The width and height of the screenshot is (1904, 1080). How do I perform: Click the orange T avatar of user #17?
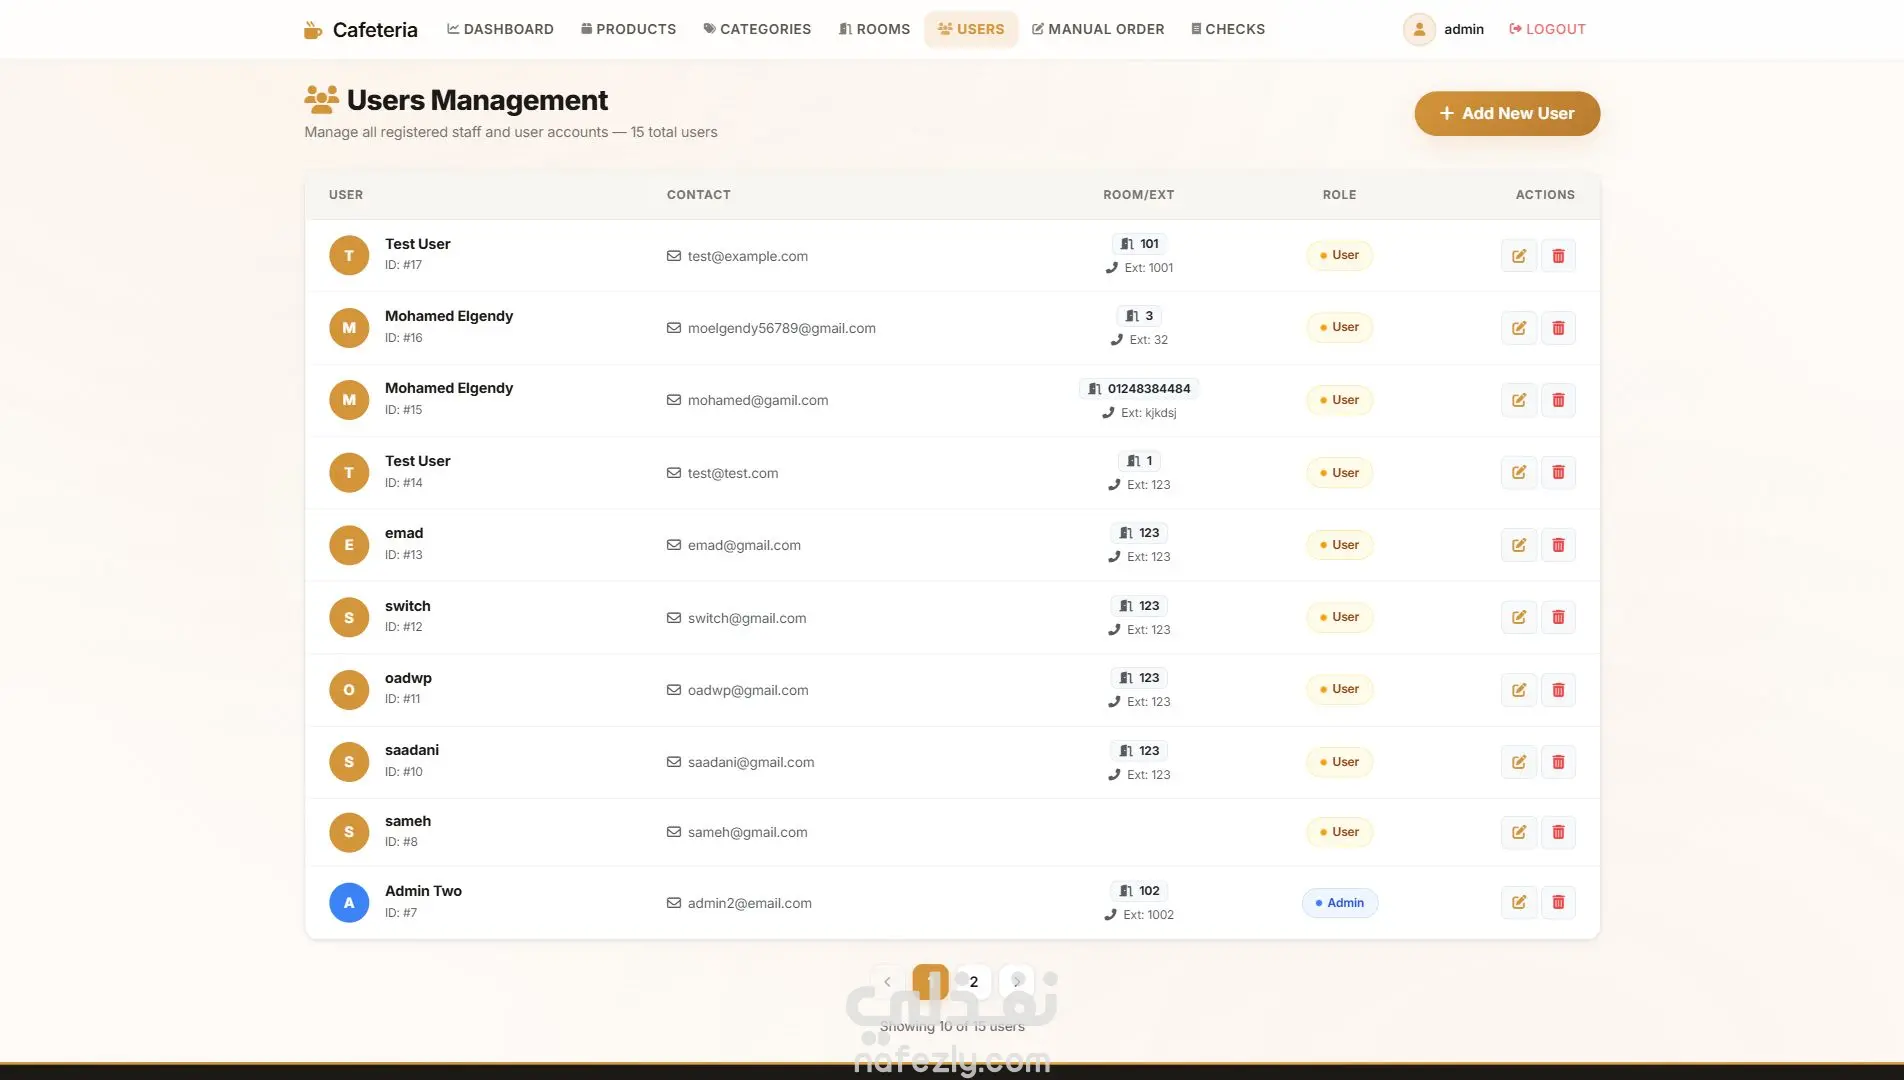349,256
